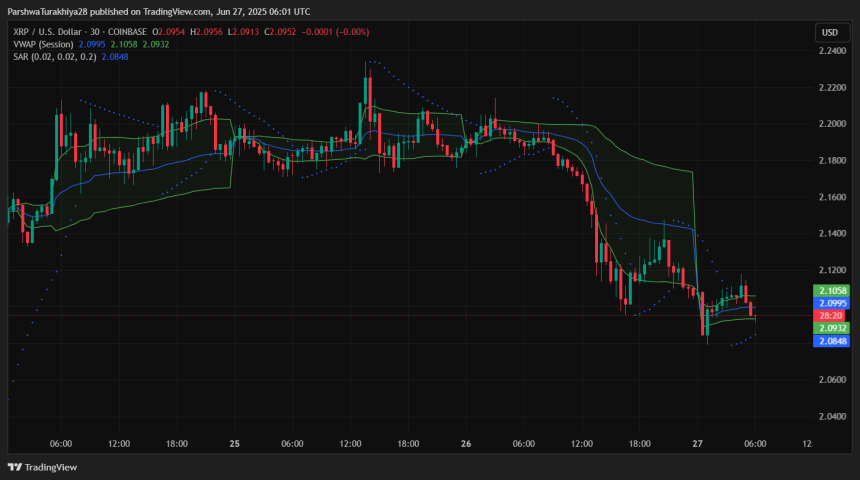Click the 2.0400 price axis level
Image resolution: width=860 pixels, height=480 pixels.
coord(832,416)
